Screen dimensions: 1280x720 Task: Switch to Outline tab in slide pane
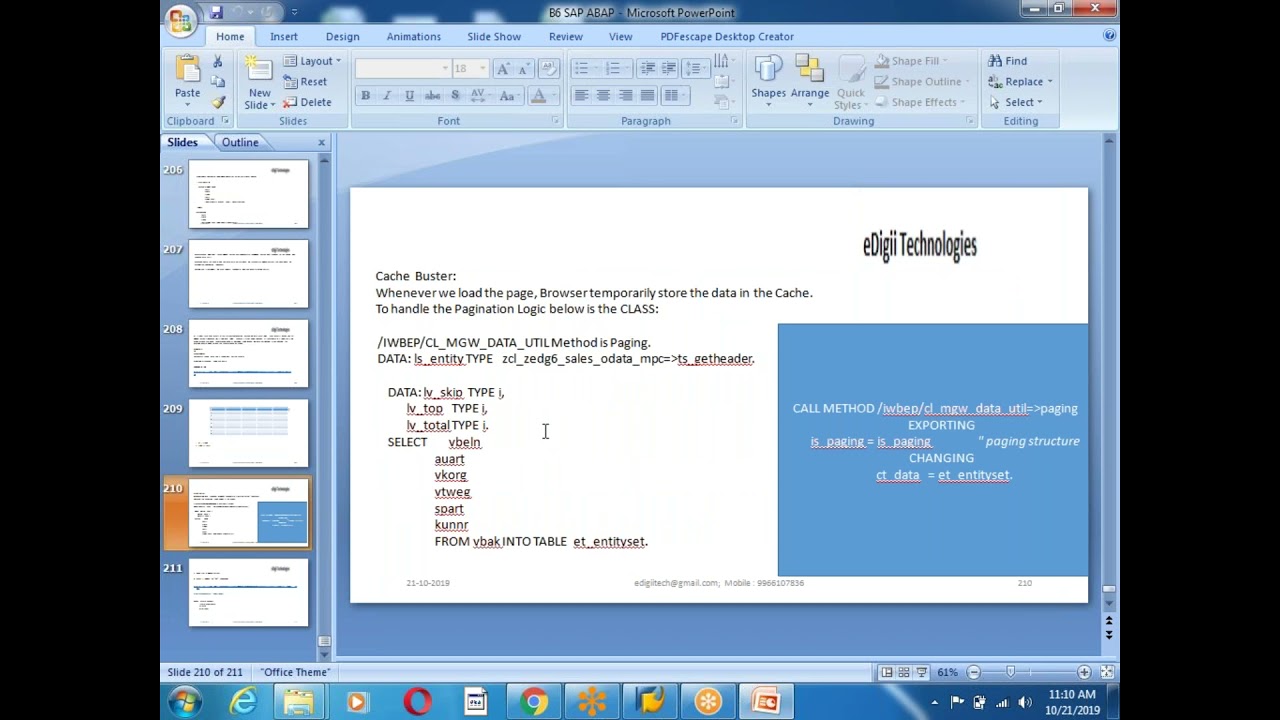240,143
